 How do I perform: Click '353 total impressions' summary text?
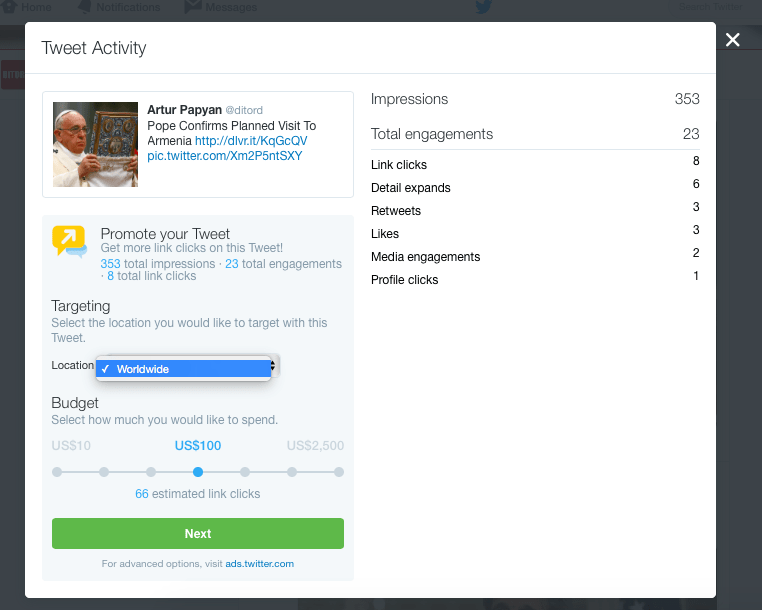(x=158, y=263)
